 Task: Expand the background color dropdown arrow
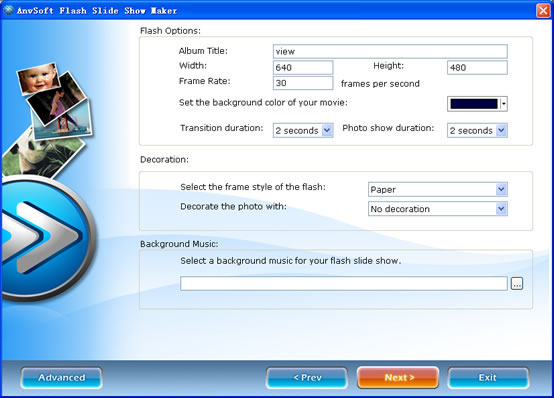504,104
